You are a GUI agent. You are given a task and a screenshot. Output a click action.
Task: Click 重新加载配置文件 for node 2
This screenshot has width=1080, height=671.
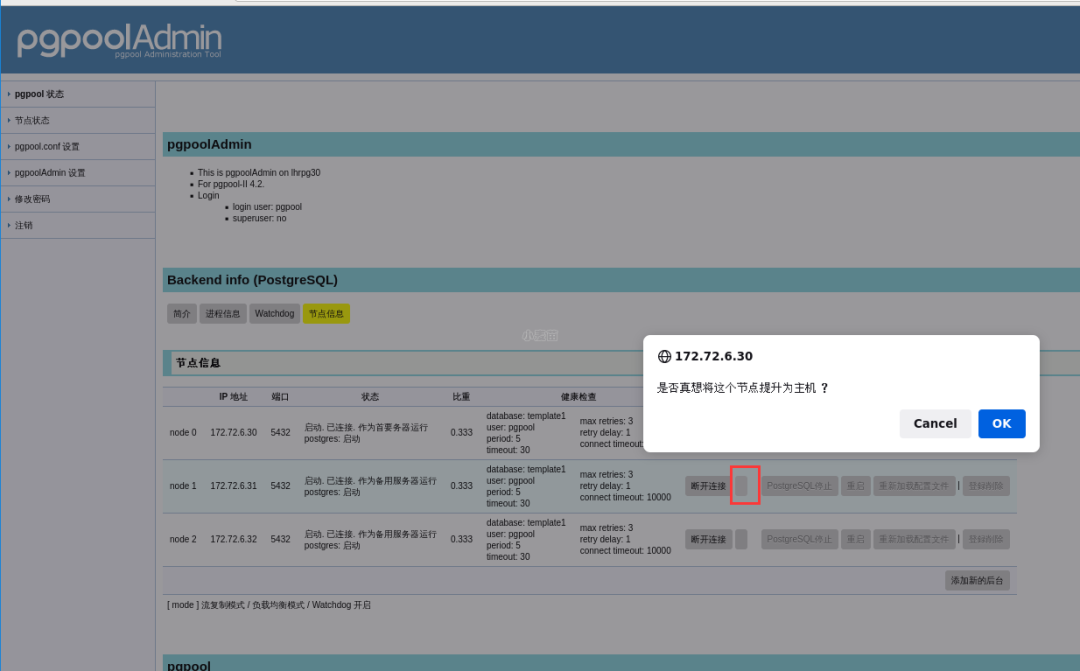coord(914,539)
